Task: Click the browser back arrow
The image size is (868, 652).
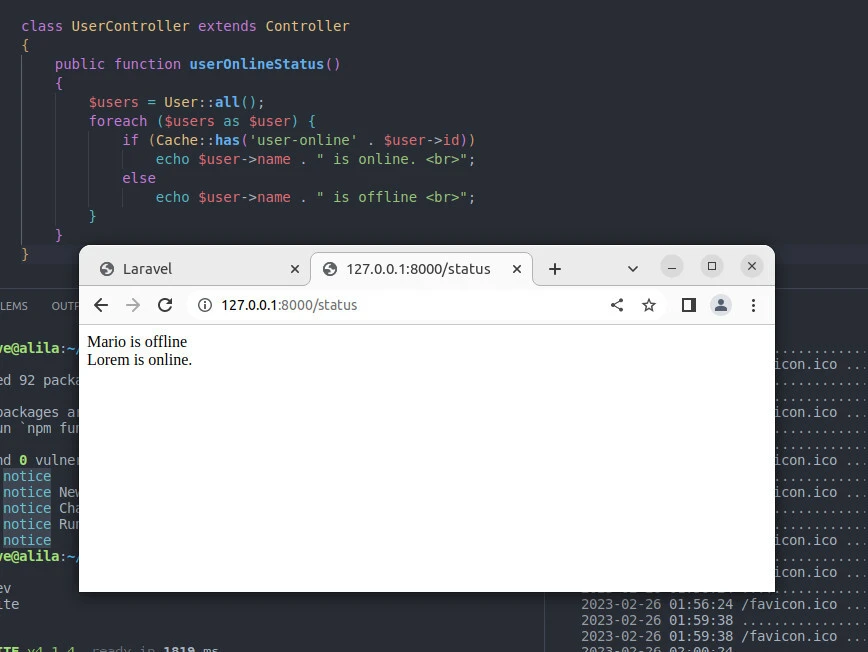Action: point(101,305)
